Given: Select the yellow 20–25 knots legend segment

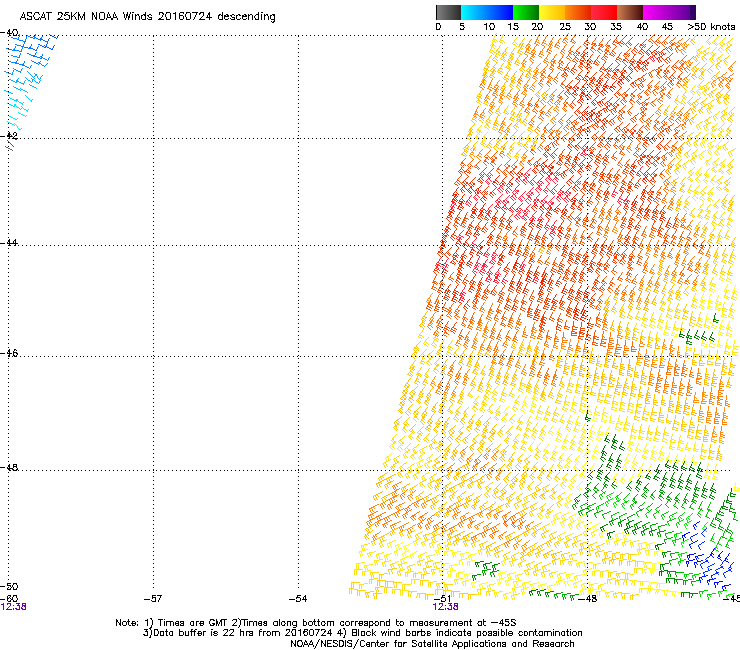Looking at the screenshot, I should coord(552,12).
